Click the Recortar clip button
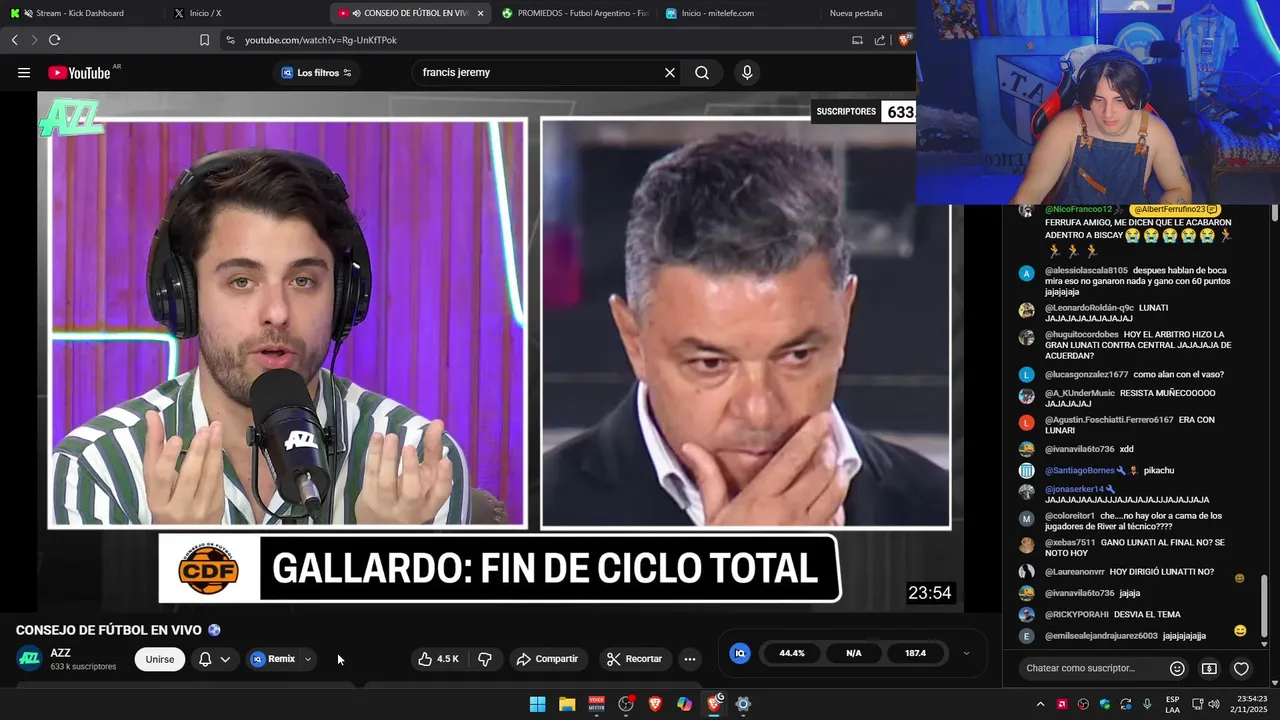1280x720 pixels. [634, 659]
